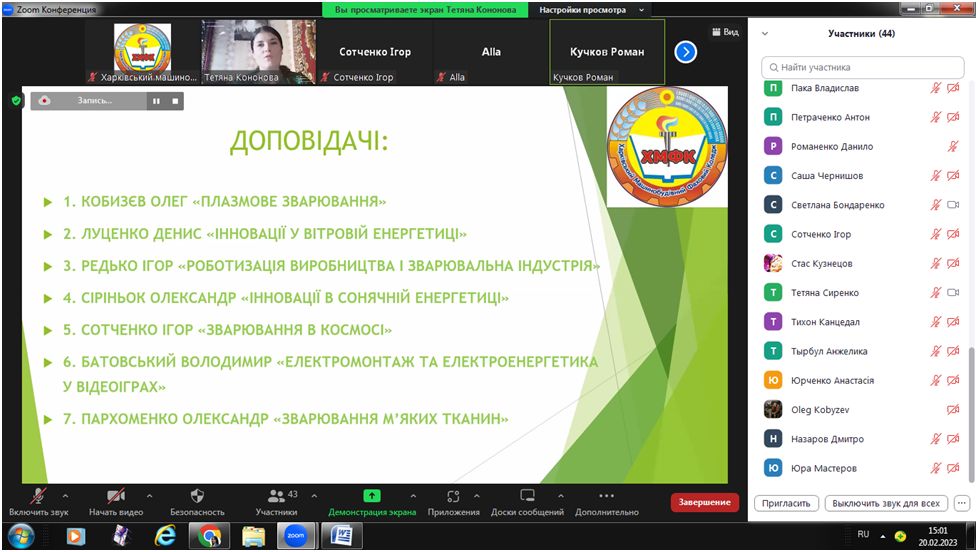The image size is (978, 552).
Task: Click camera-off icon for Сотченко Ігор in list
Action: [x=953, y=234]
